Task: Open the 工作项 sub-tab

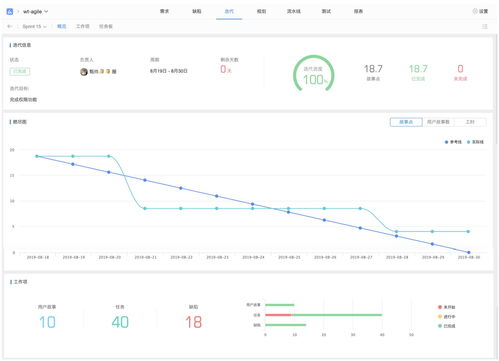Action: [x=83, y=26]
